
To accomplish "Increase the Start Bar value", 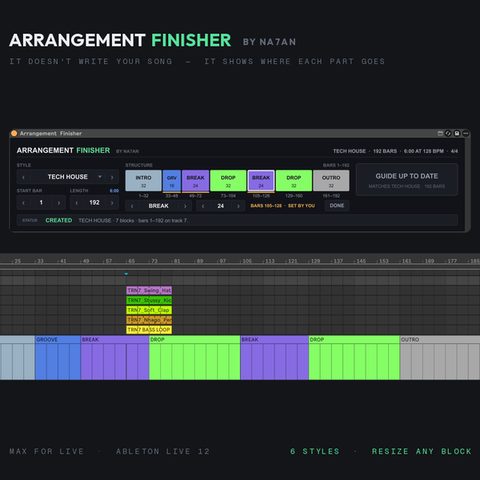I will [59, 203].
